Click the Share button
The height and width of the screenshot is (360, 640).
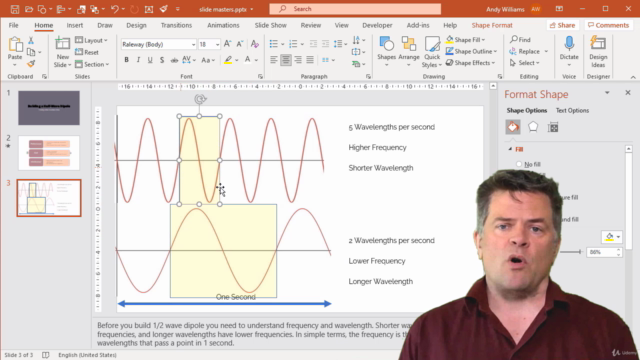[562, 25]
